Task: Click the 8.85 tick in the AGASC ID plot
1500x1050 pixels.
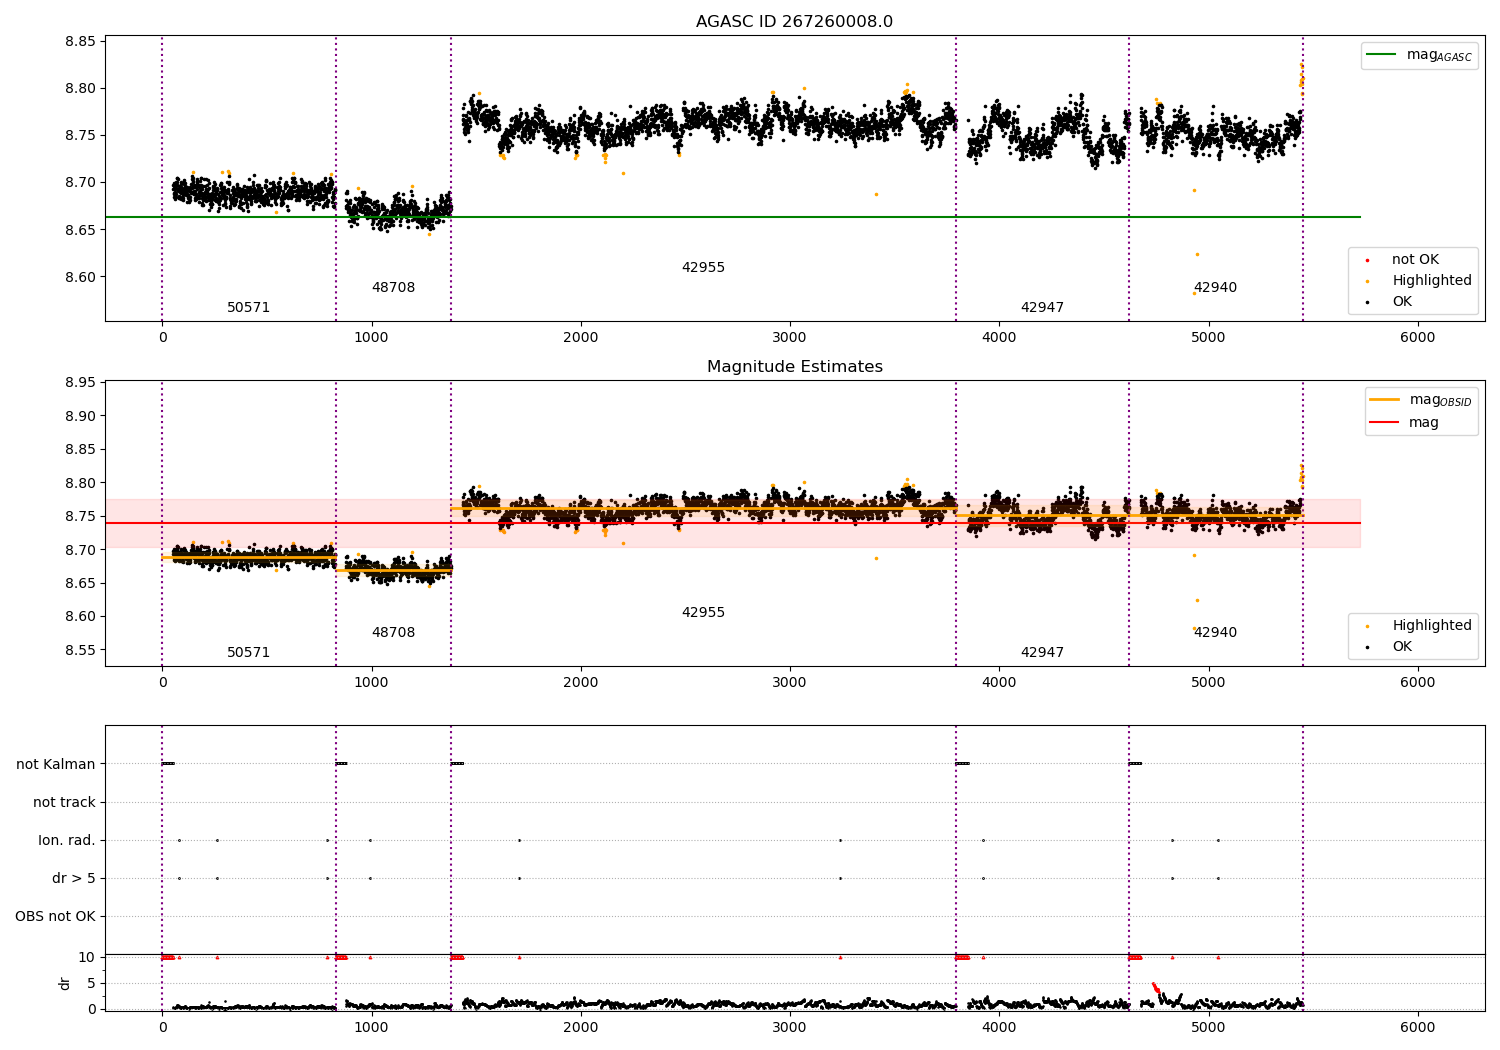Action: pyautogui.click(x=79, y=42)
